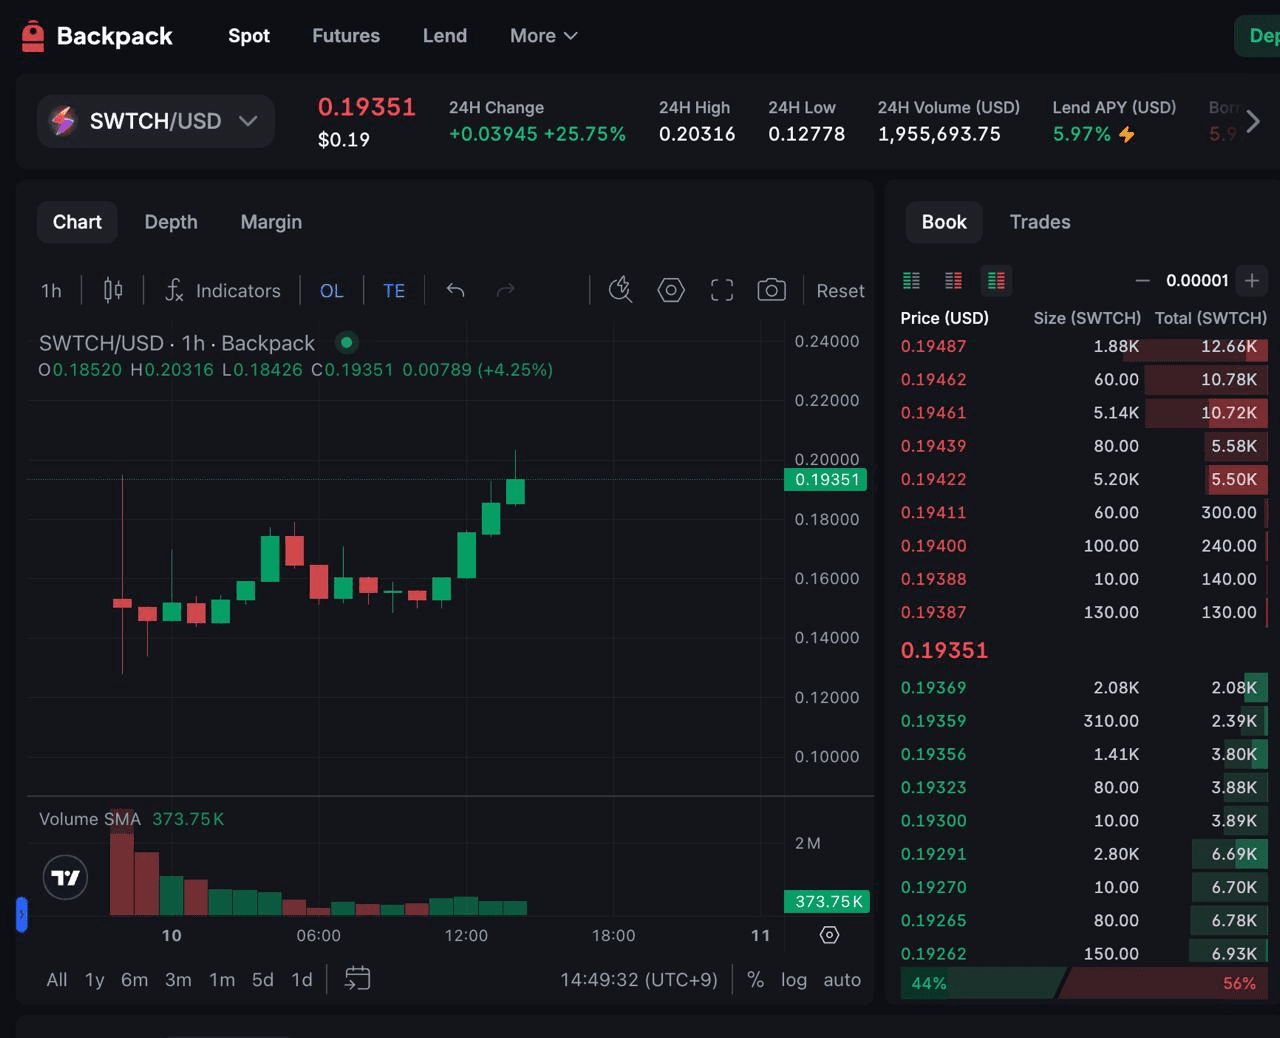Open quick search lightning icon
This screenshot has height=1038, width=1280.
pos(620,290)
